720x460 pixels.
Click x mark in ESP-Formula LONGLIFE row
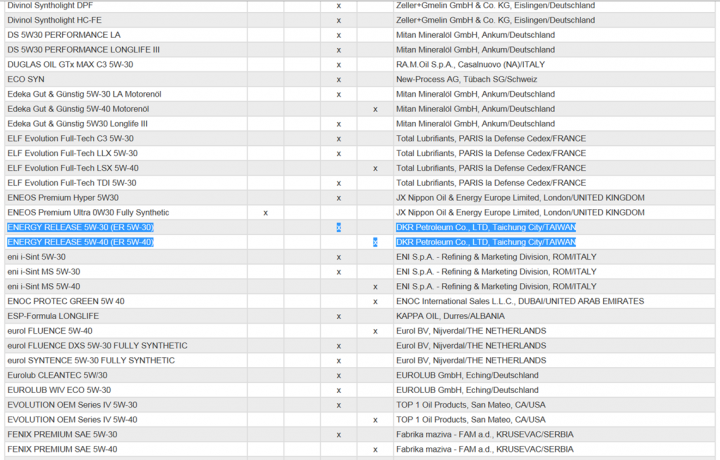[339, 316]
